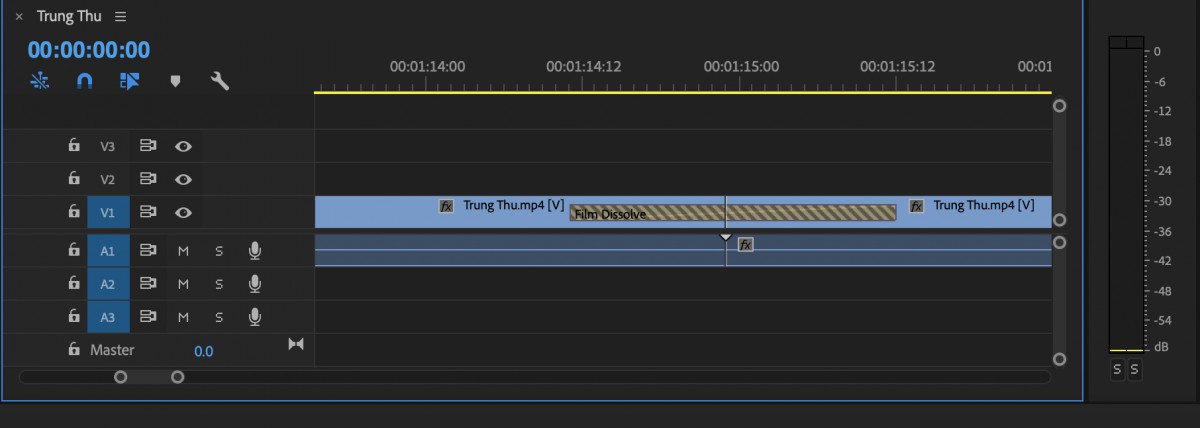Toggle insert sequence as nest icon
The width and height of the screenshot is (1200, 428).
click(x=40, y=81)
